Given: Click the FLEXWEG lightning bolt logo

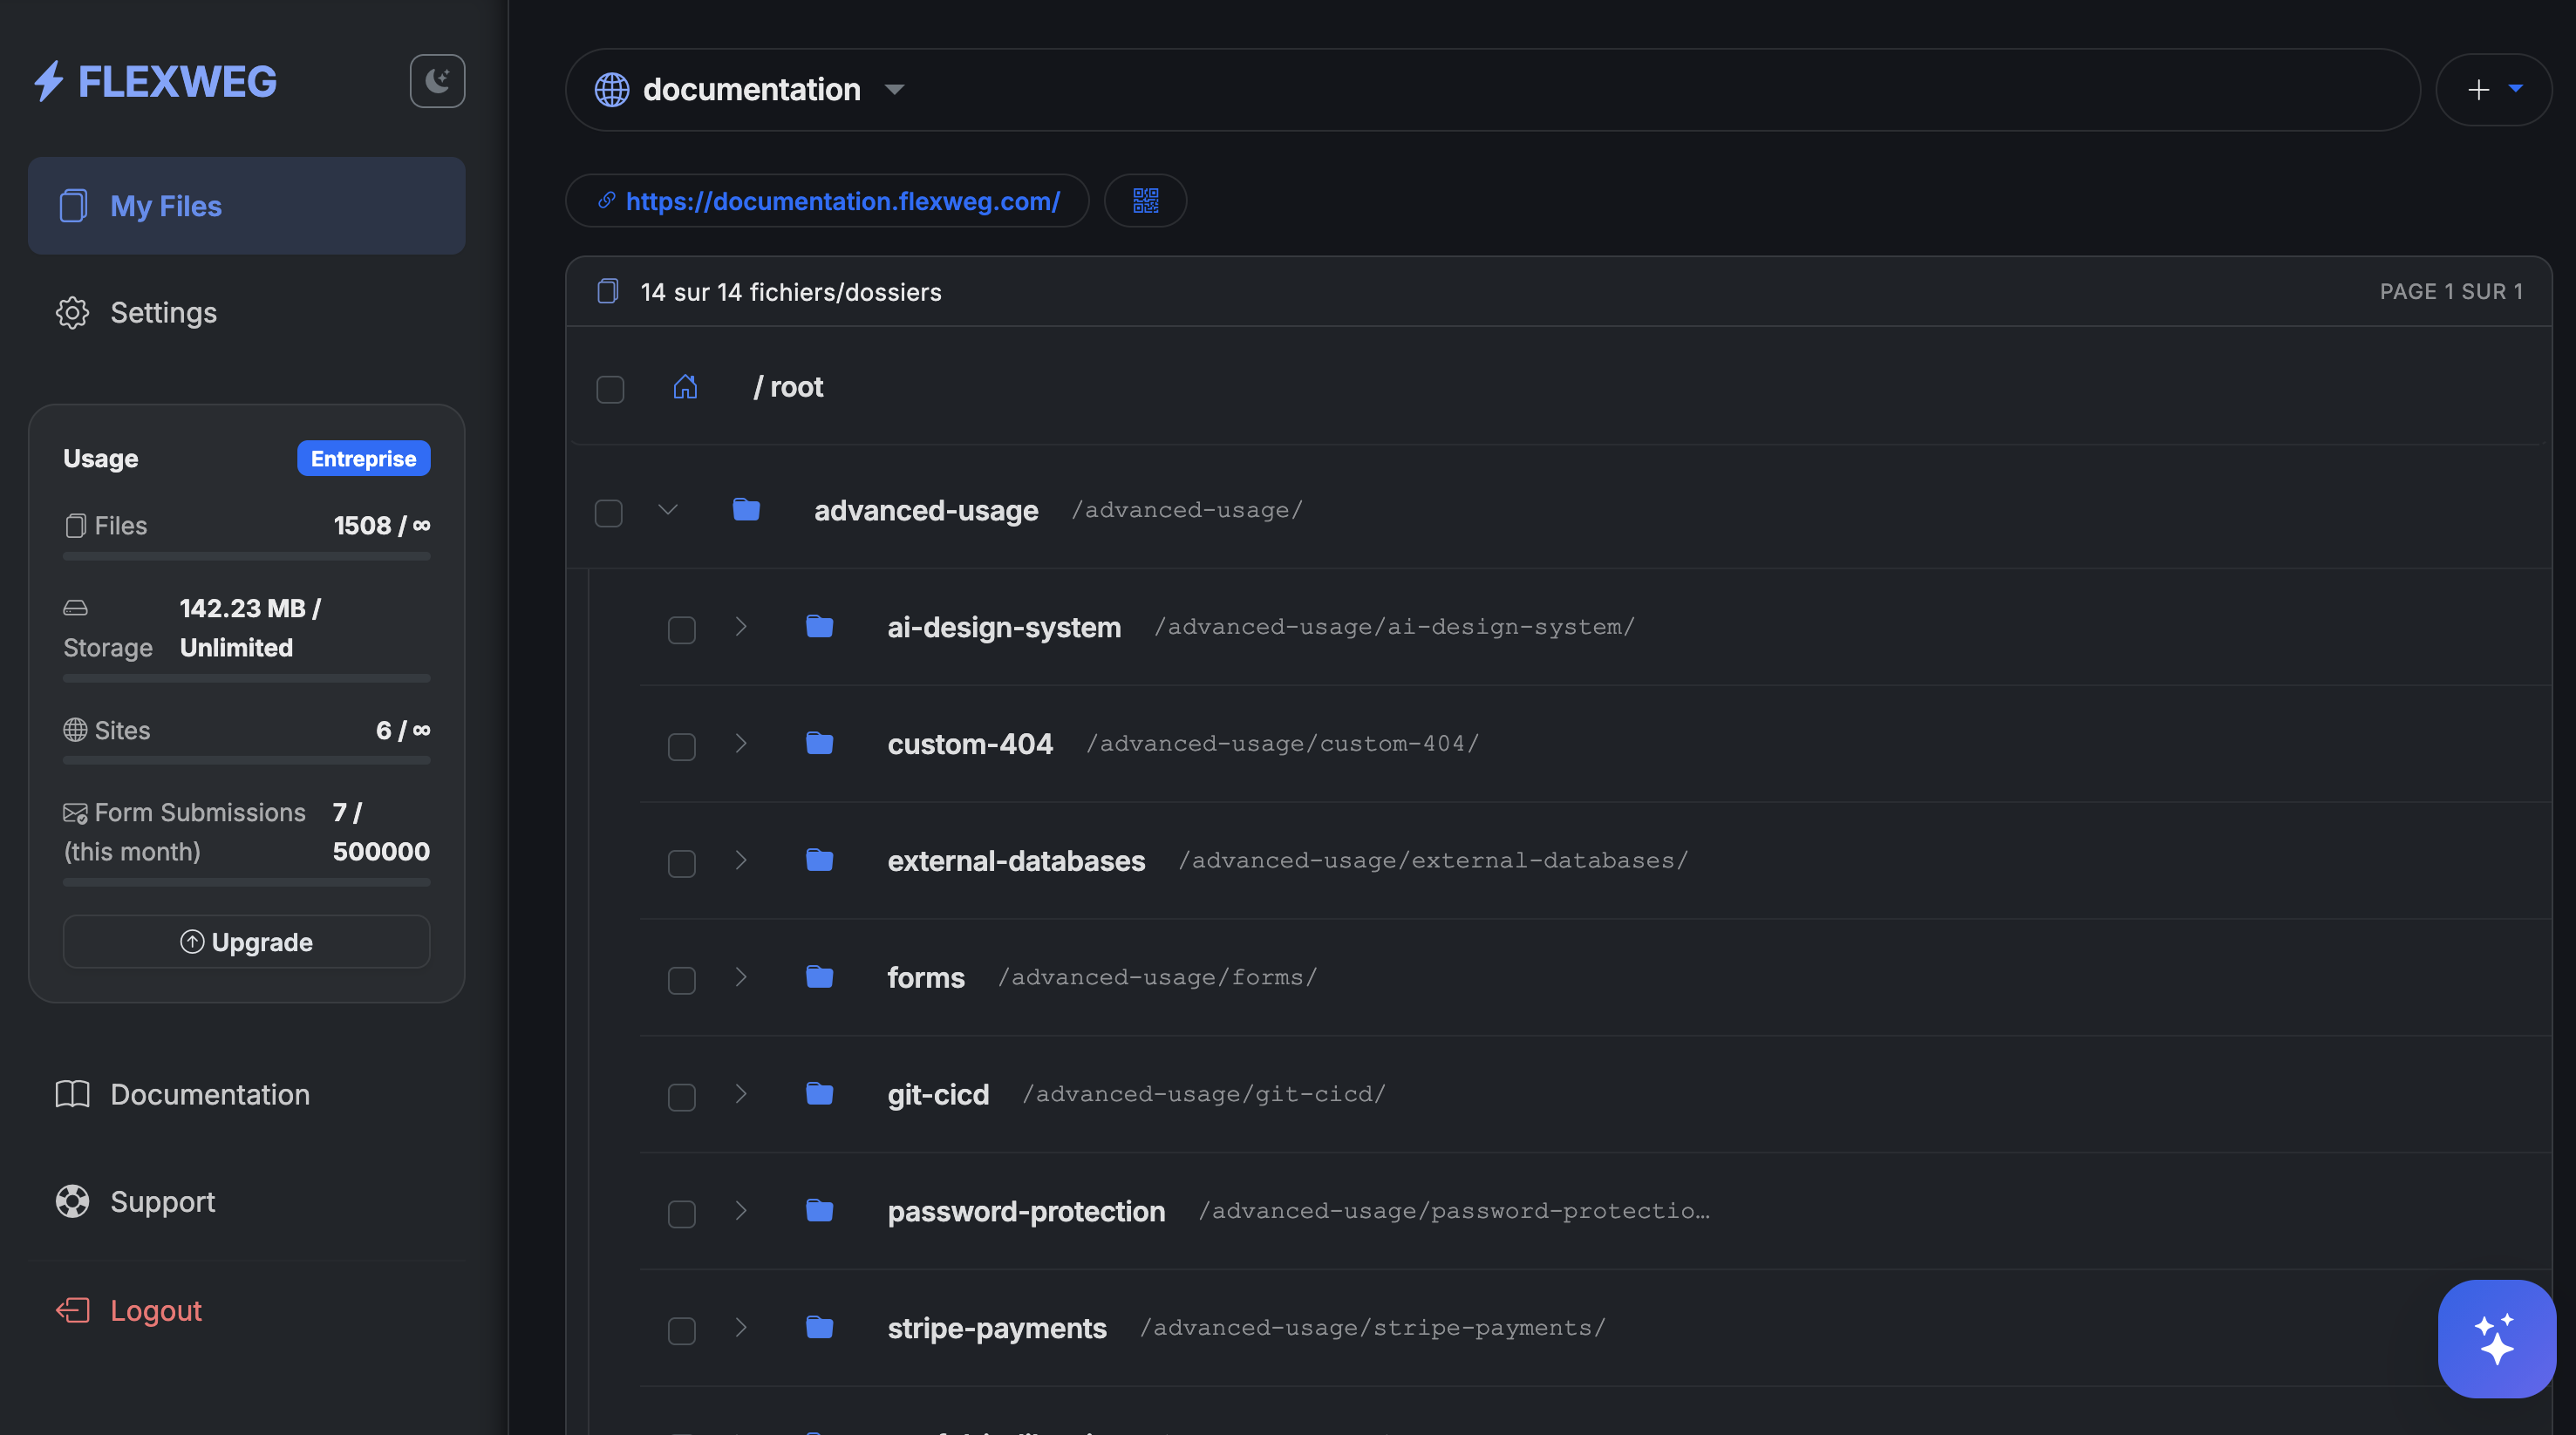Looking at the screenshot, I should [x=49, y=81].
